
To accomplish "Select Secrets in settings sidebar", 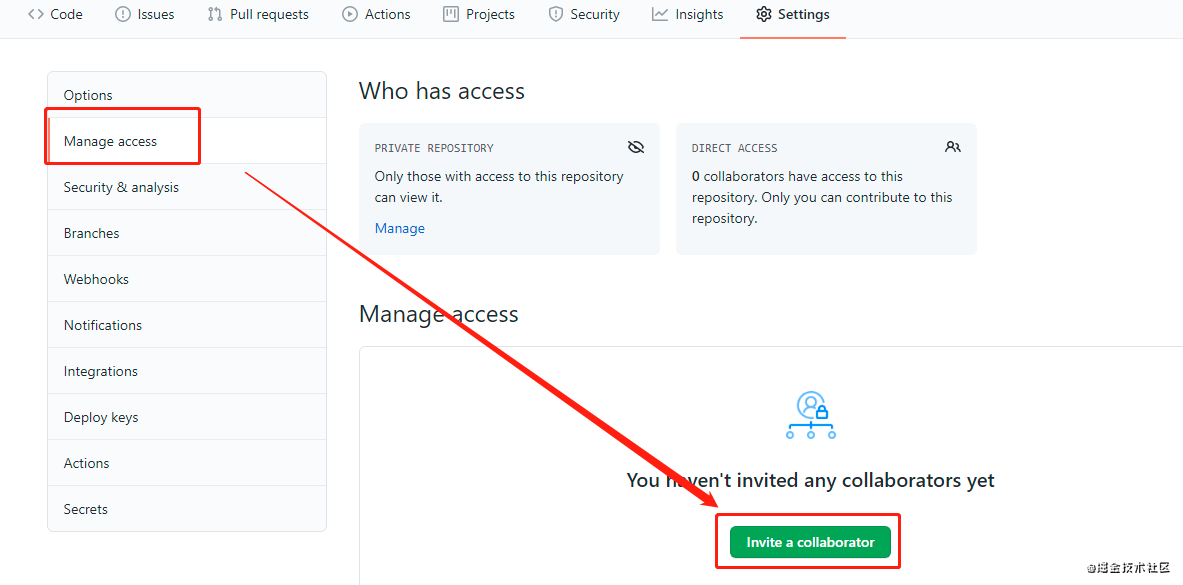I will tap(86, 509).
